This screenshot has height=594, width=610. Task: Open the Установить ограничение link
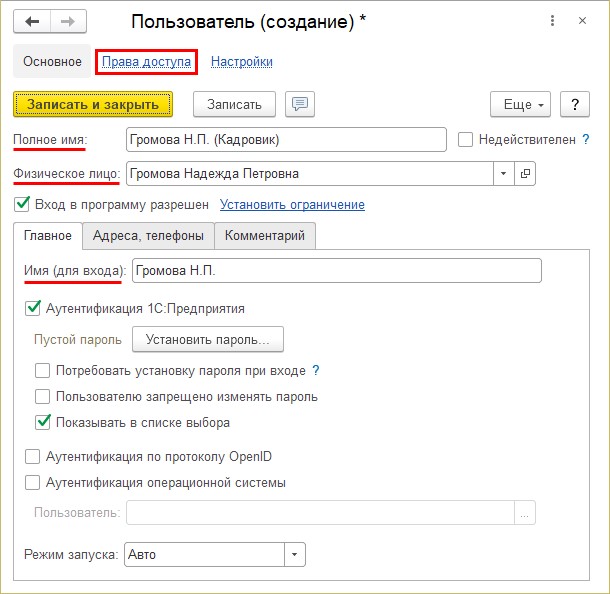(x=292, y=204)
